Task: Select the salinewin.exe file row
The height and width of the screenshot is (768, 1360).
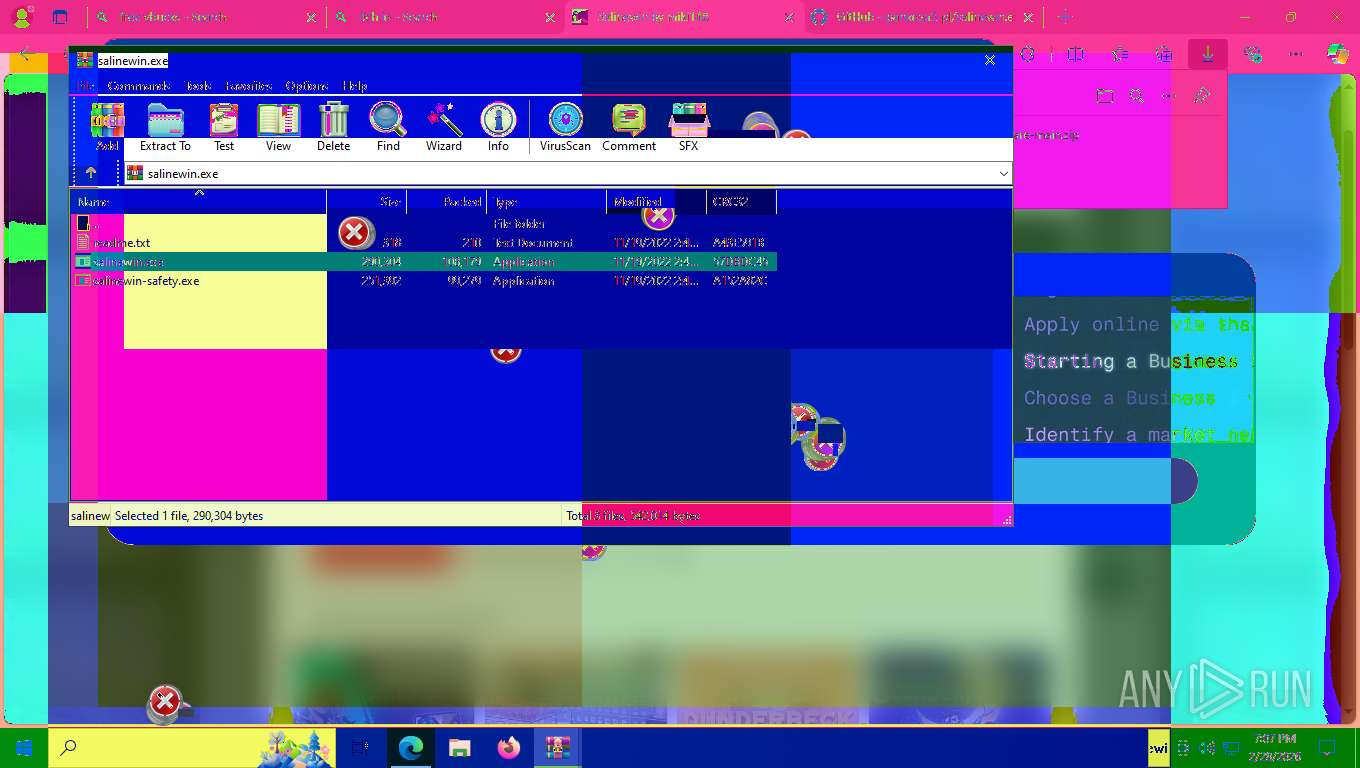Action: pos(424,262)
